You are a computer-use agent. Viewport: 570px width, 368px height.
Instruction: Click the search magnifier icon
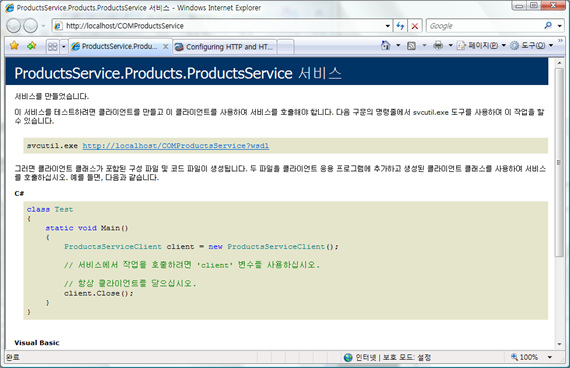548,25
